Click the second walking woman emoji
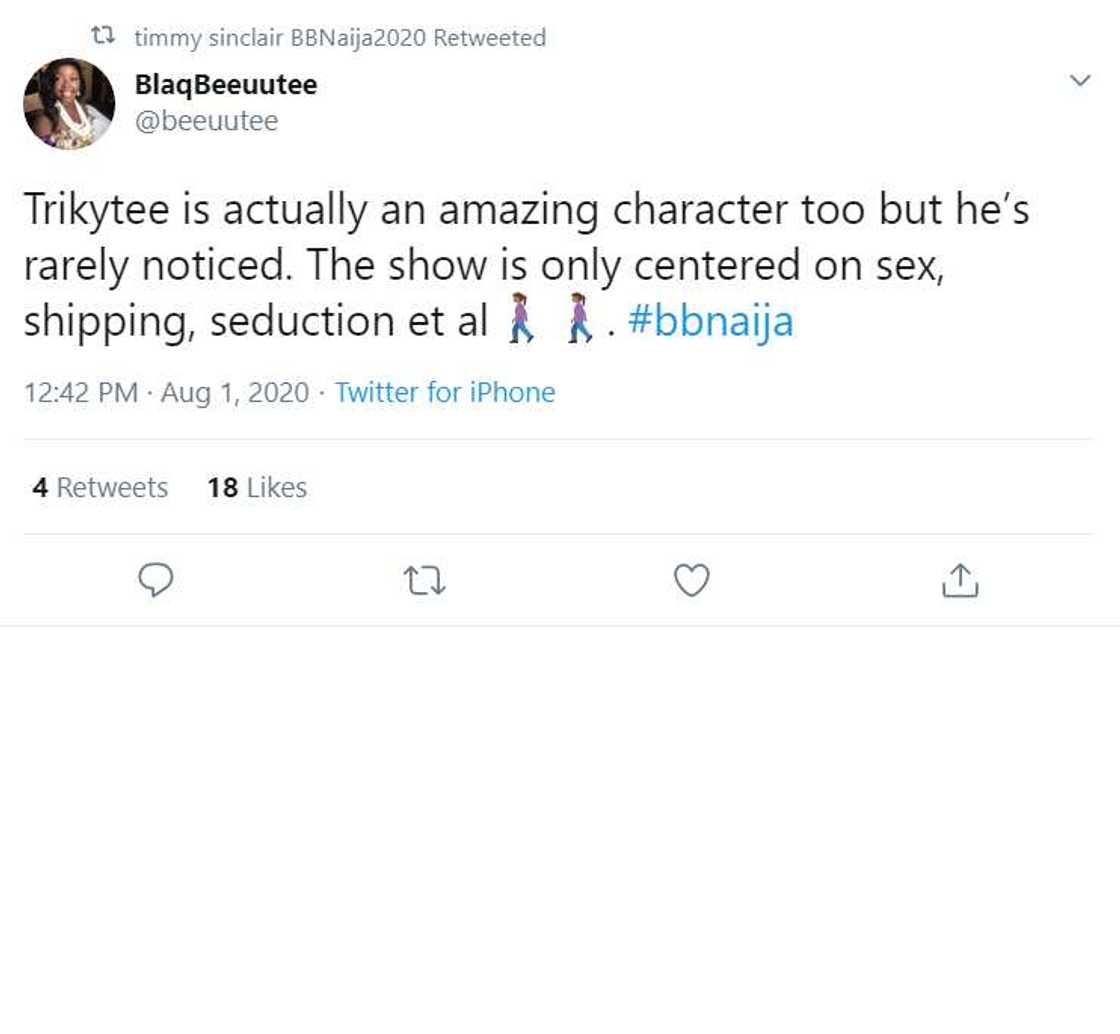This screenshot has height=1034, width=1120. 579,319
